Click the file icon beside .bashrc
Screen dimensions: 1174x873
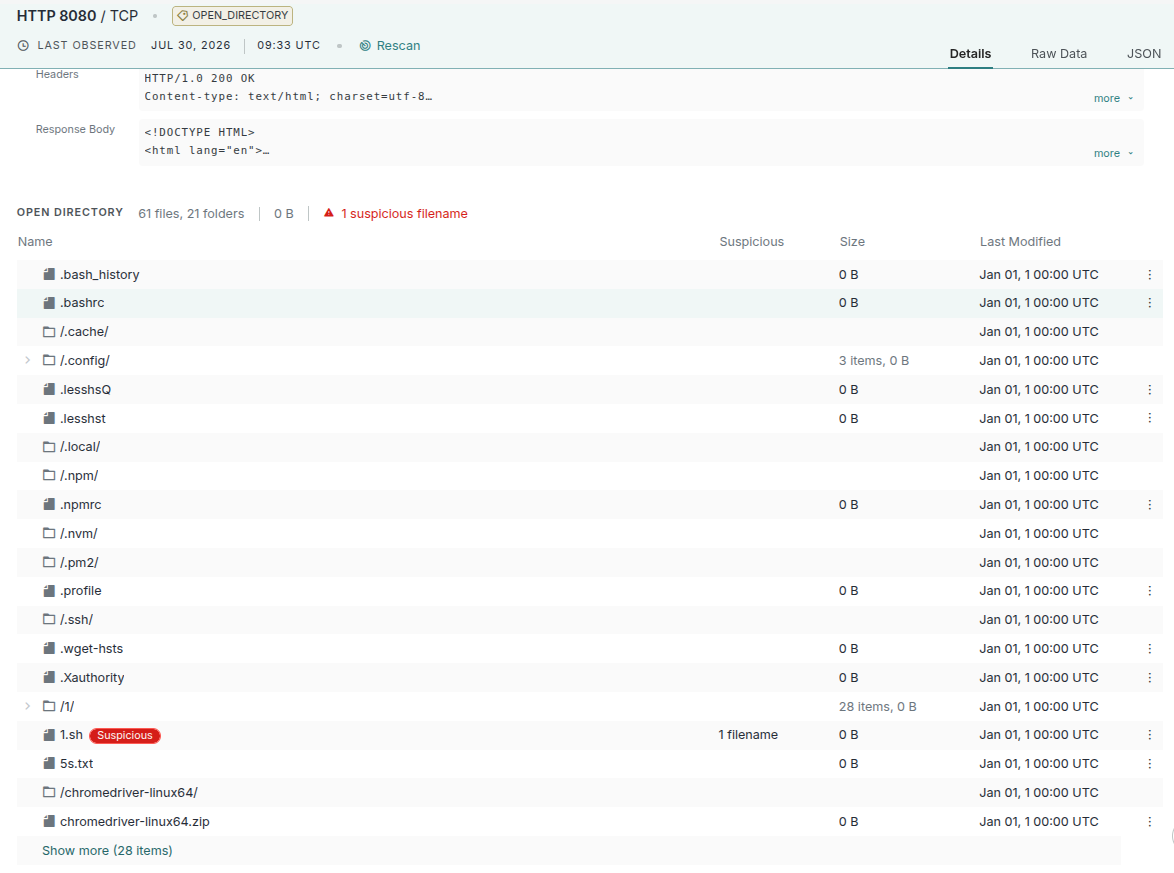click(49, 302)
